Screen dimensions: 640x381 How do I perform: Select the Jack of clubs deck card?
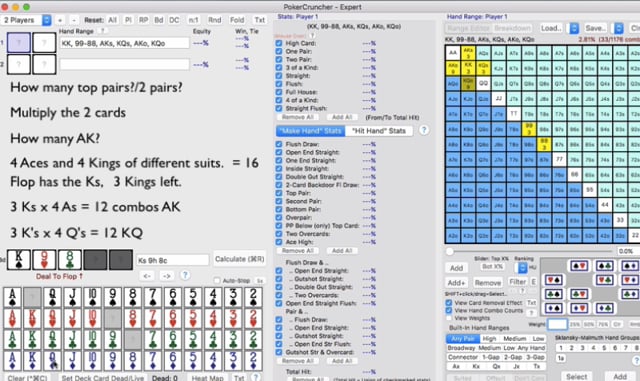click(x=72, y=339)
